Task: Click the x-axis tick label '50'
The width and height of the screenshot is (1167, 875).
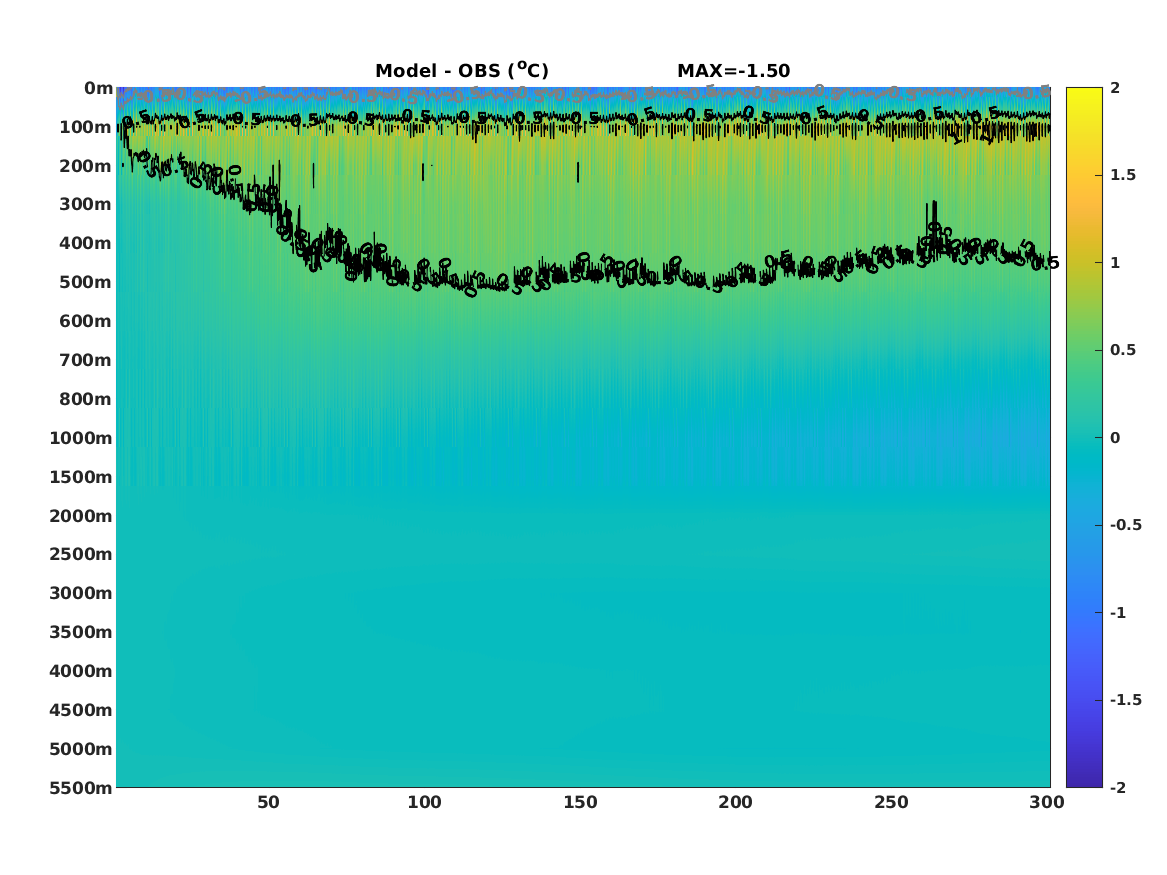Action: tap(269, 803)
